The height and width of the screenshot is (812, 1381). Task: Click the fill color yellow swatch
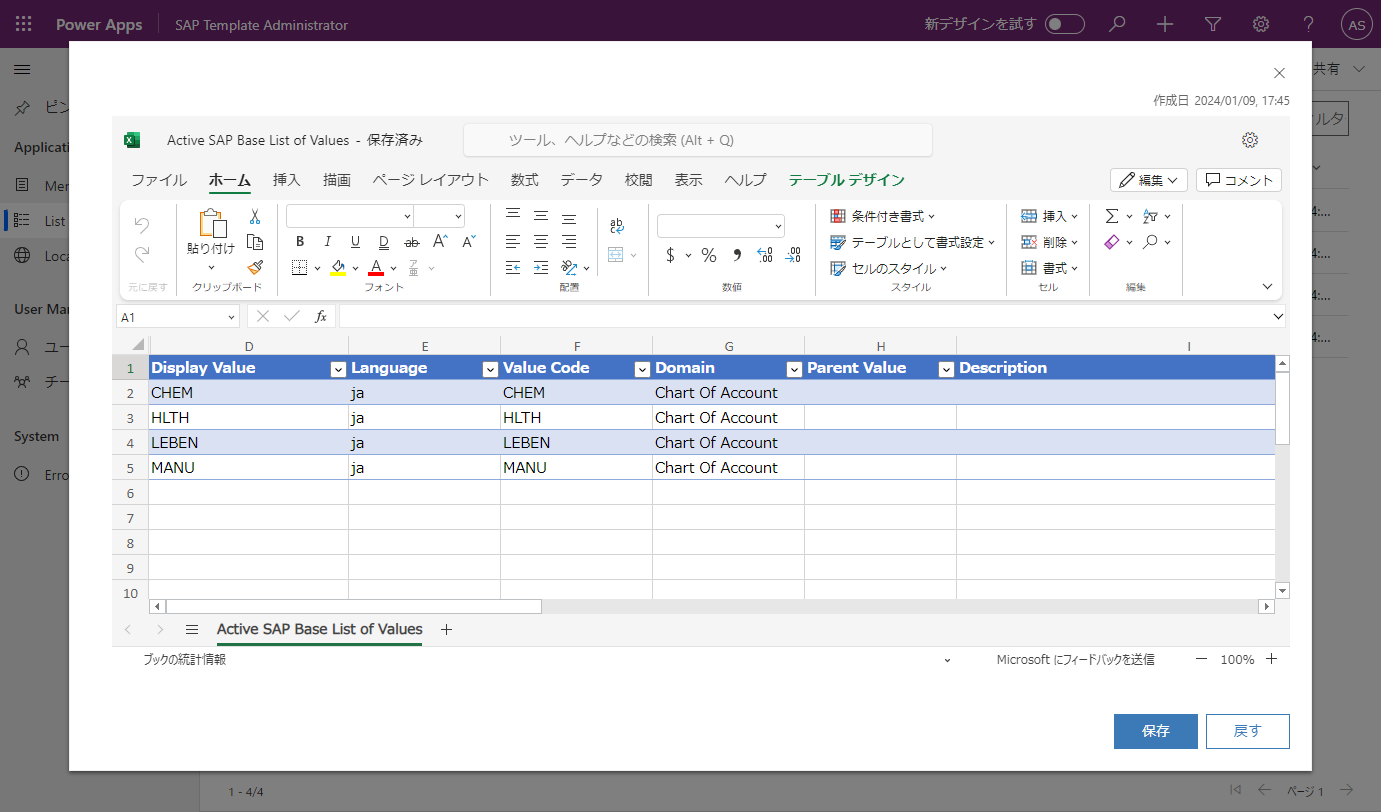[338, 268]
